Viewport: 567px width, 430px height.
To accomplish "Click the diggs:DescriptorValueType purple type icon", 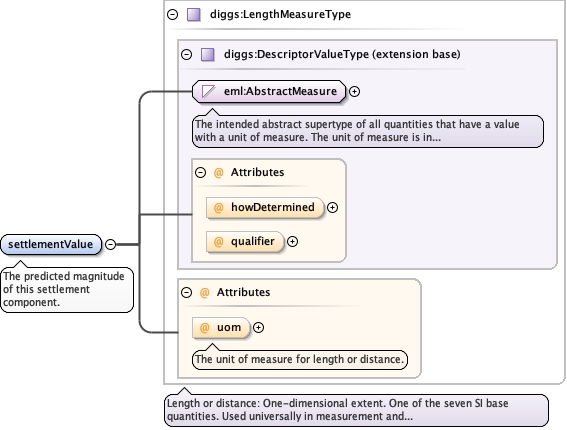I will pyautogui.click(x=208, y=55).
